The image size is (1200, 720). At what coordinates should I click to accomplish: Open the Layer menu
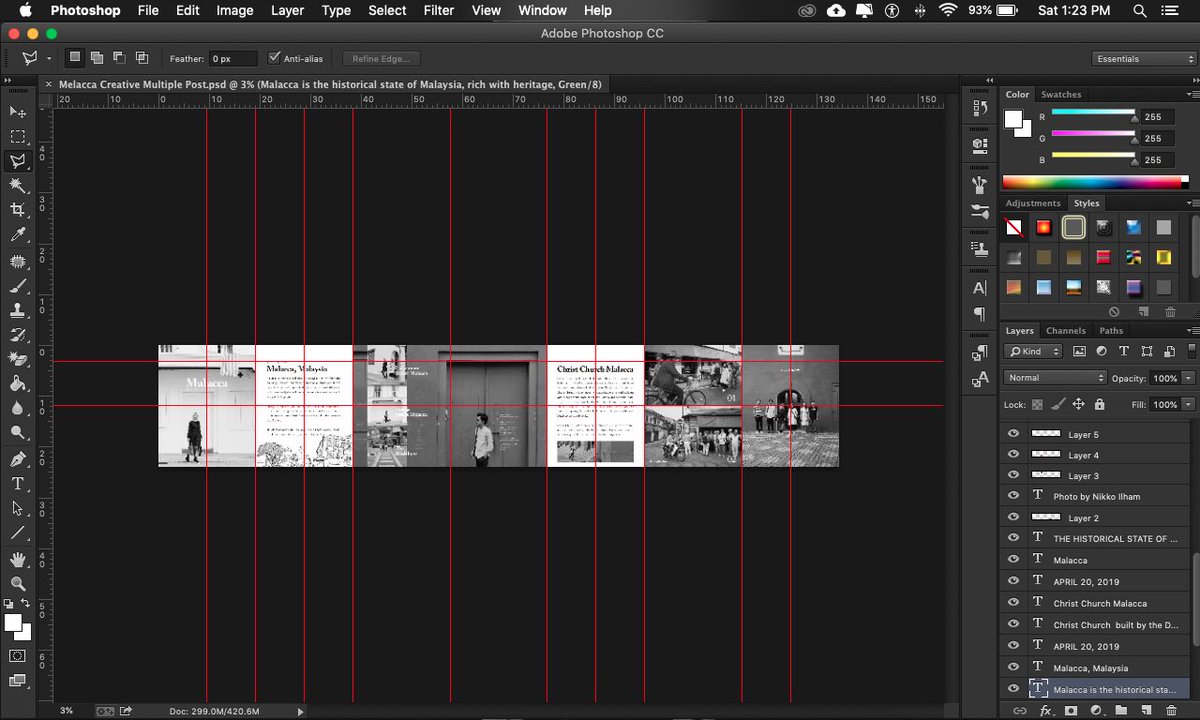(287, 10)
